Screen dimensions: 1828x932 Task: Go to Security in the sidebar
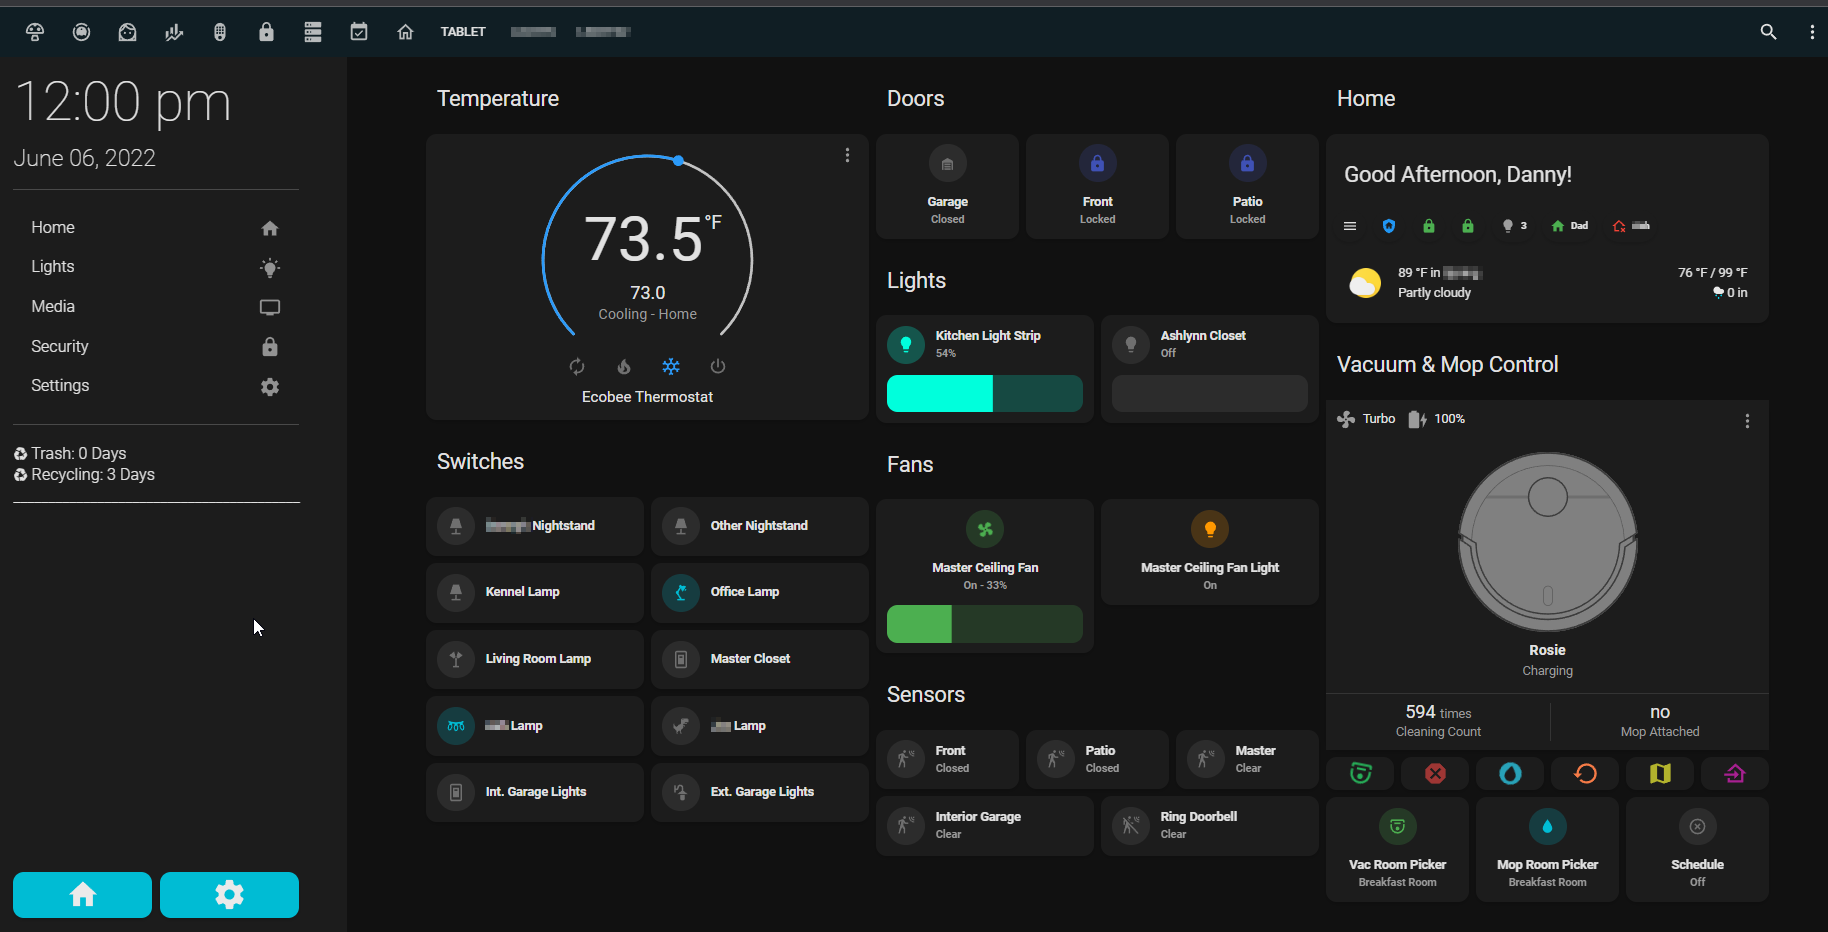click(x=155, y=346)
